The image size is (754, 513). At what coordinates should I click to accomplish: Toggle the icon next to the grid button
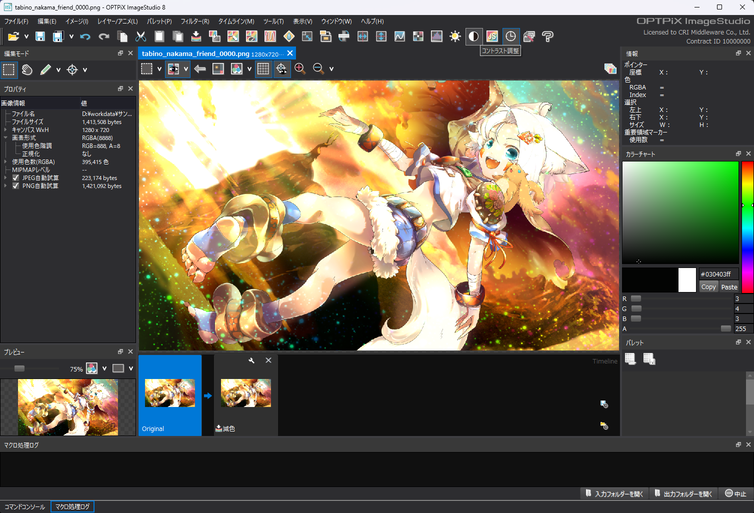coord(282,69)
